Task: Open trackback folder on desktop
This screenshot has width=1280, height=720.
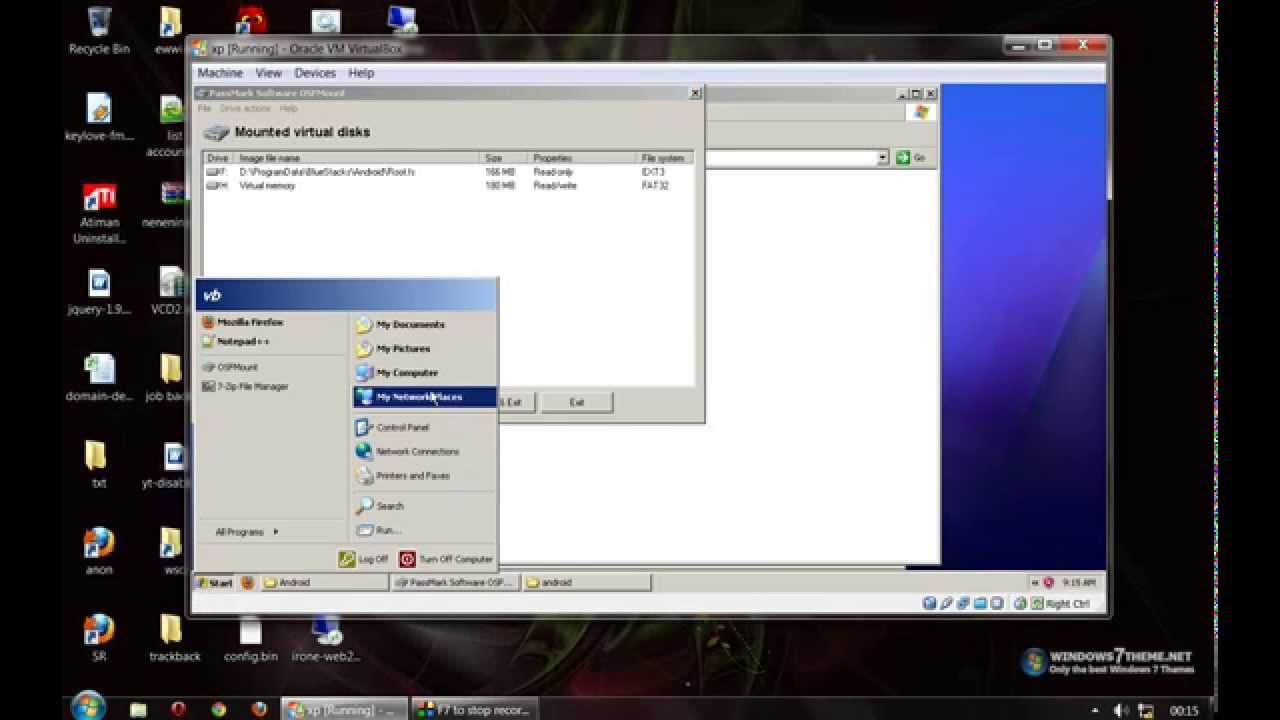Action: pyautogui.click(x=175, y=639)
